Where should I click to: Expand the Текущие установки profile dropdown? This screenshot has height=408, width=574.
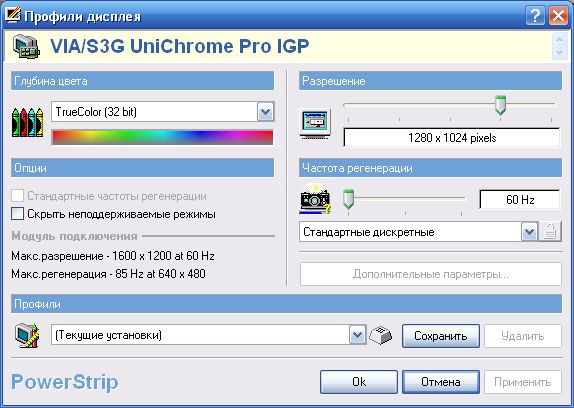pos(357,335)
